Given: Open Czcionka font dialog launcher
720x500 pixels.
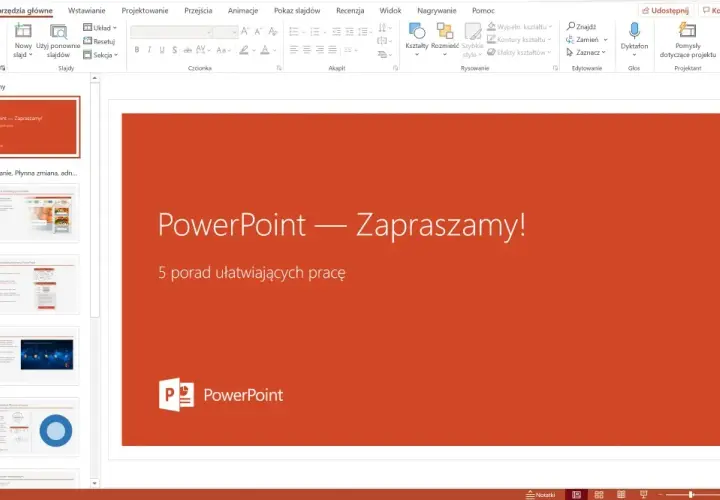Looking at the screenshot, I should point(279,68).
